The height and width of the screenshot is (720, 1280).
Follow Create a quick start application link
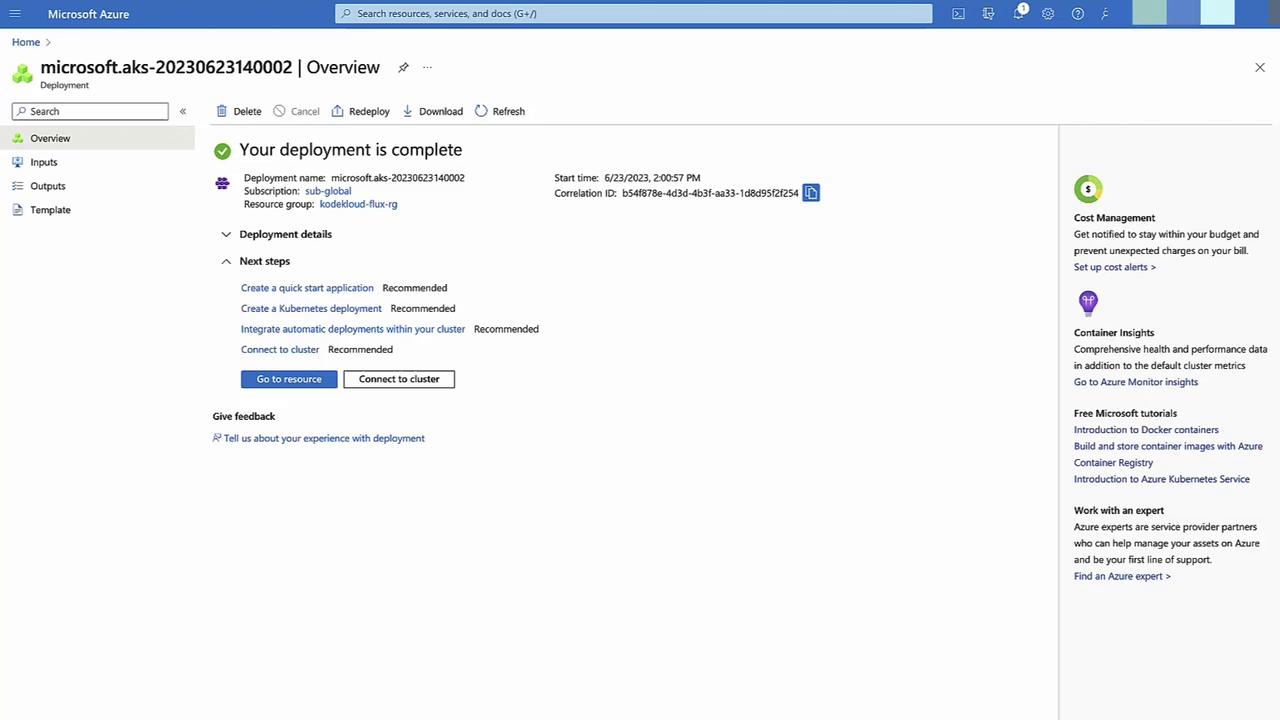(x=307, y=288)
